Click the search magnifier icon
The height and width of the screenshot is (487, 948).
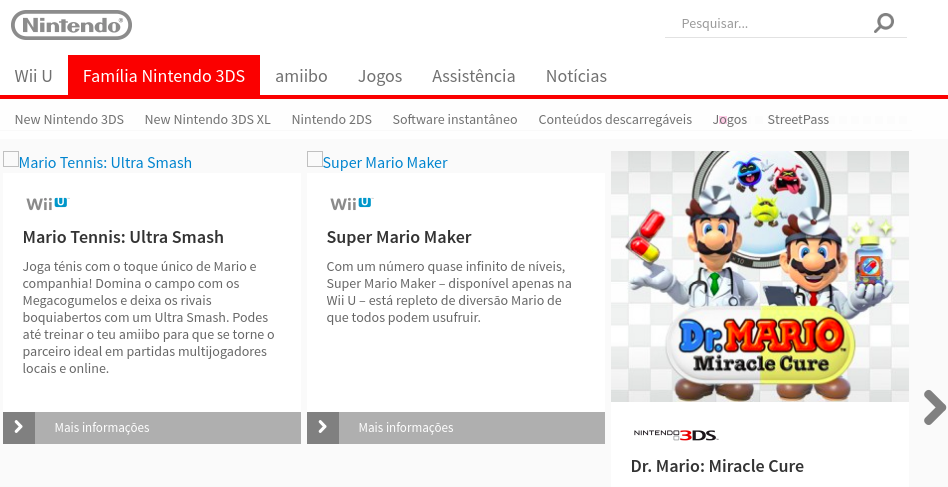(883, 24)
